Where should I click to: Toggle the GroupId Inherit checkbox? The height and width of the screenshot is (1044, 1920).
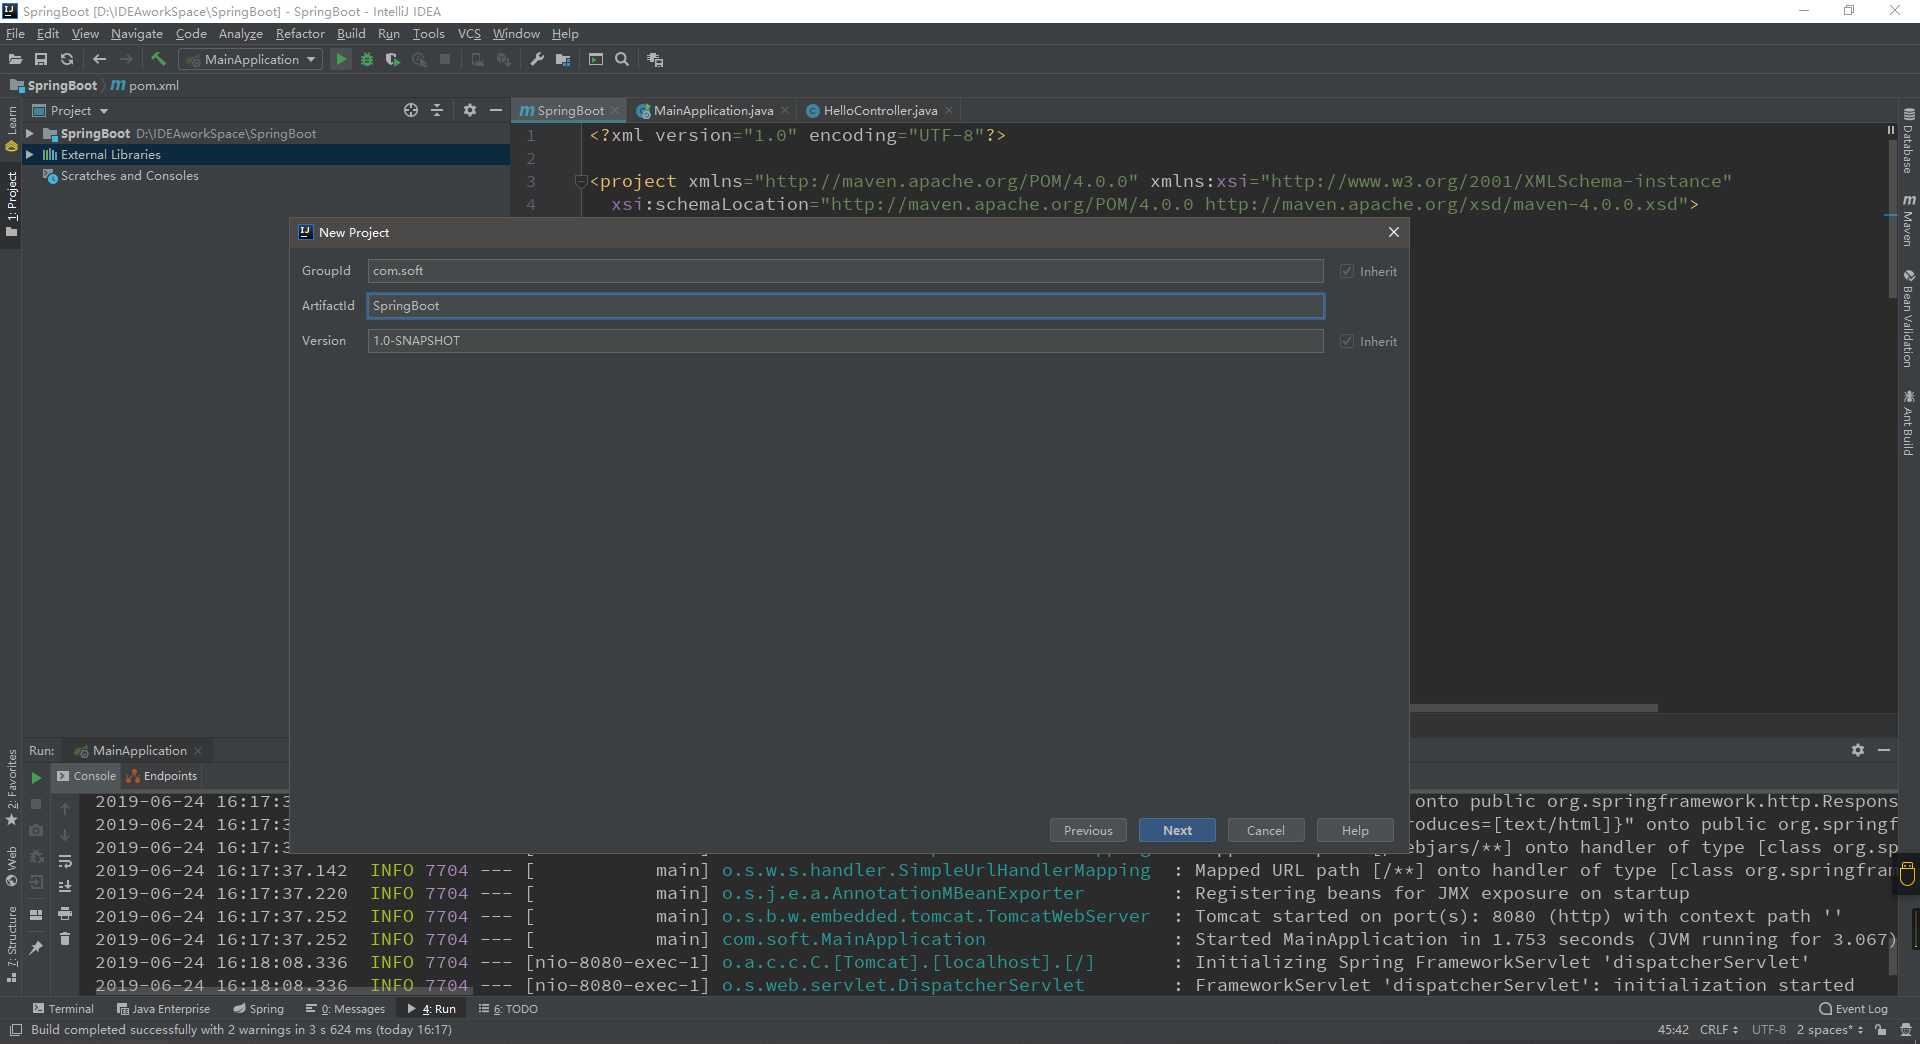(x=1347, y=271)
